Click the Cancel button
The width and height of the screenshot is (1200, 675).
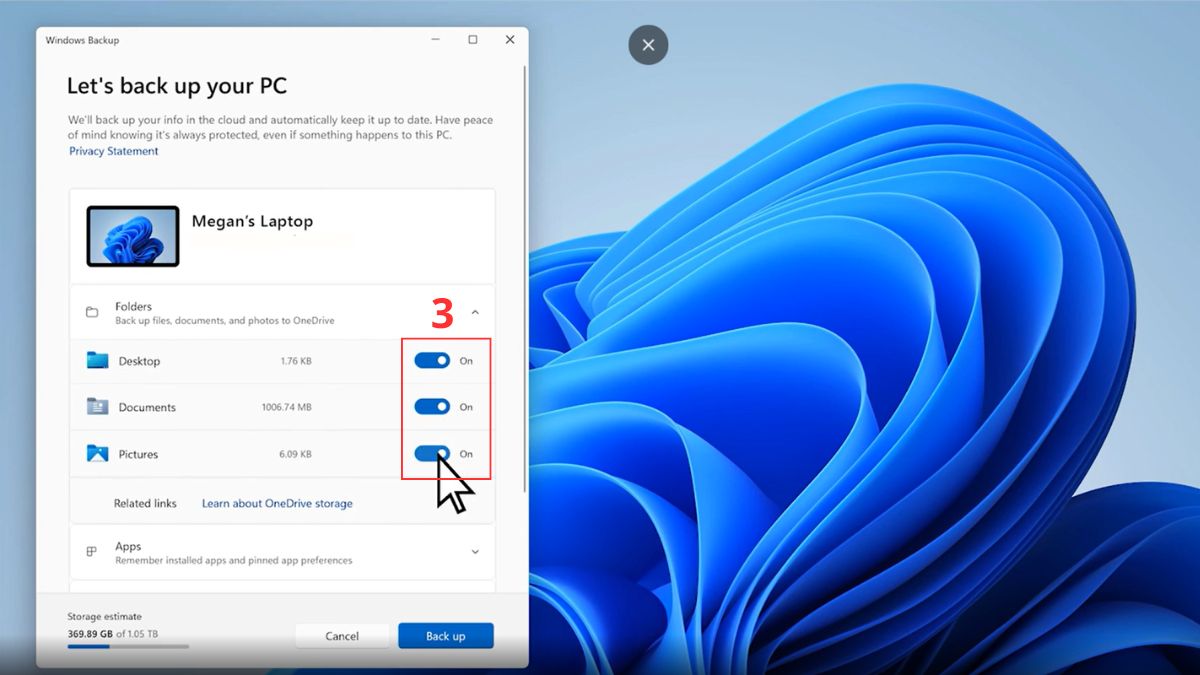[x=342, y=636]
